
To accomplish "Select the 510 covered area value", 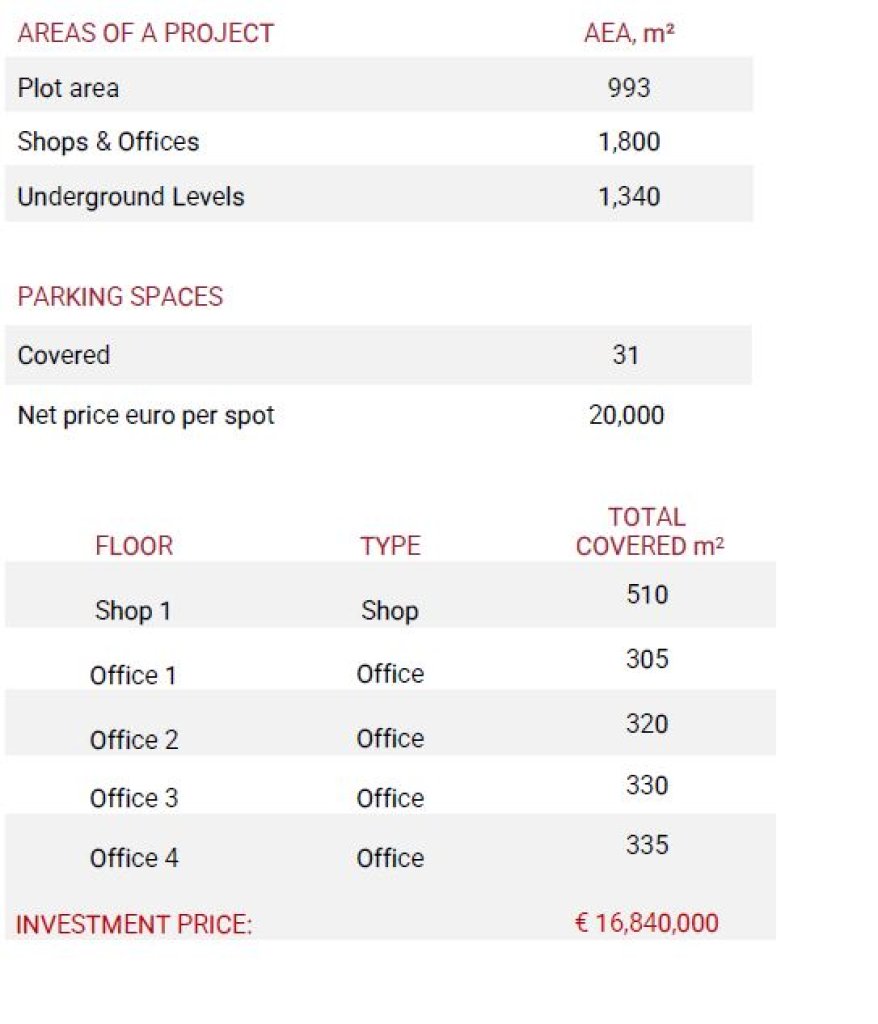I will pyautogui.click(x=647, y=595).
